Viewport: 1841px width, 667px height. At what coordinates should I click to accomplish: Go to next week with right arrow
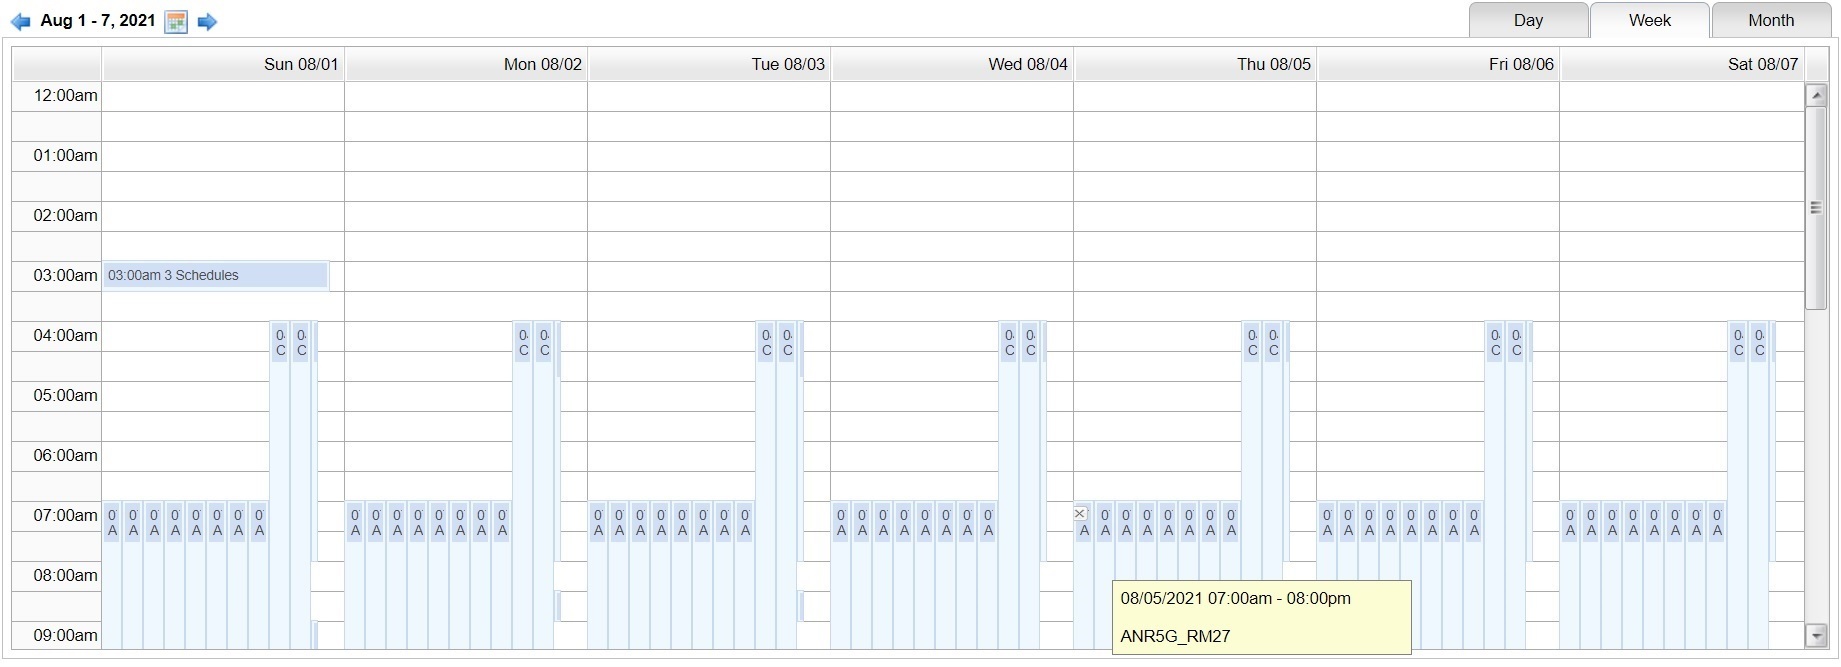(207, 22)
